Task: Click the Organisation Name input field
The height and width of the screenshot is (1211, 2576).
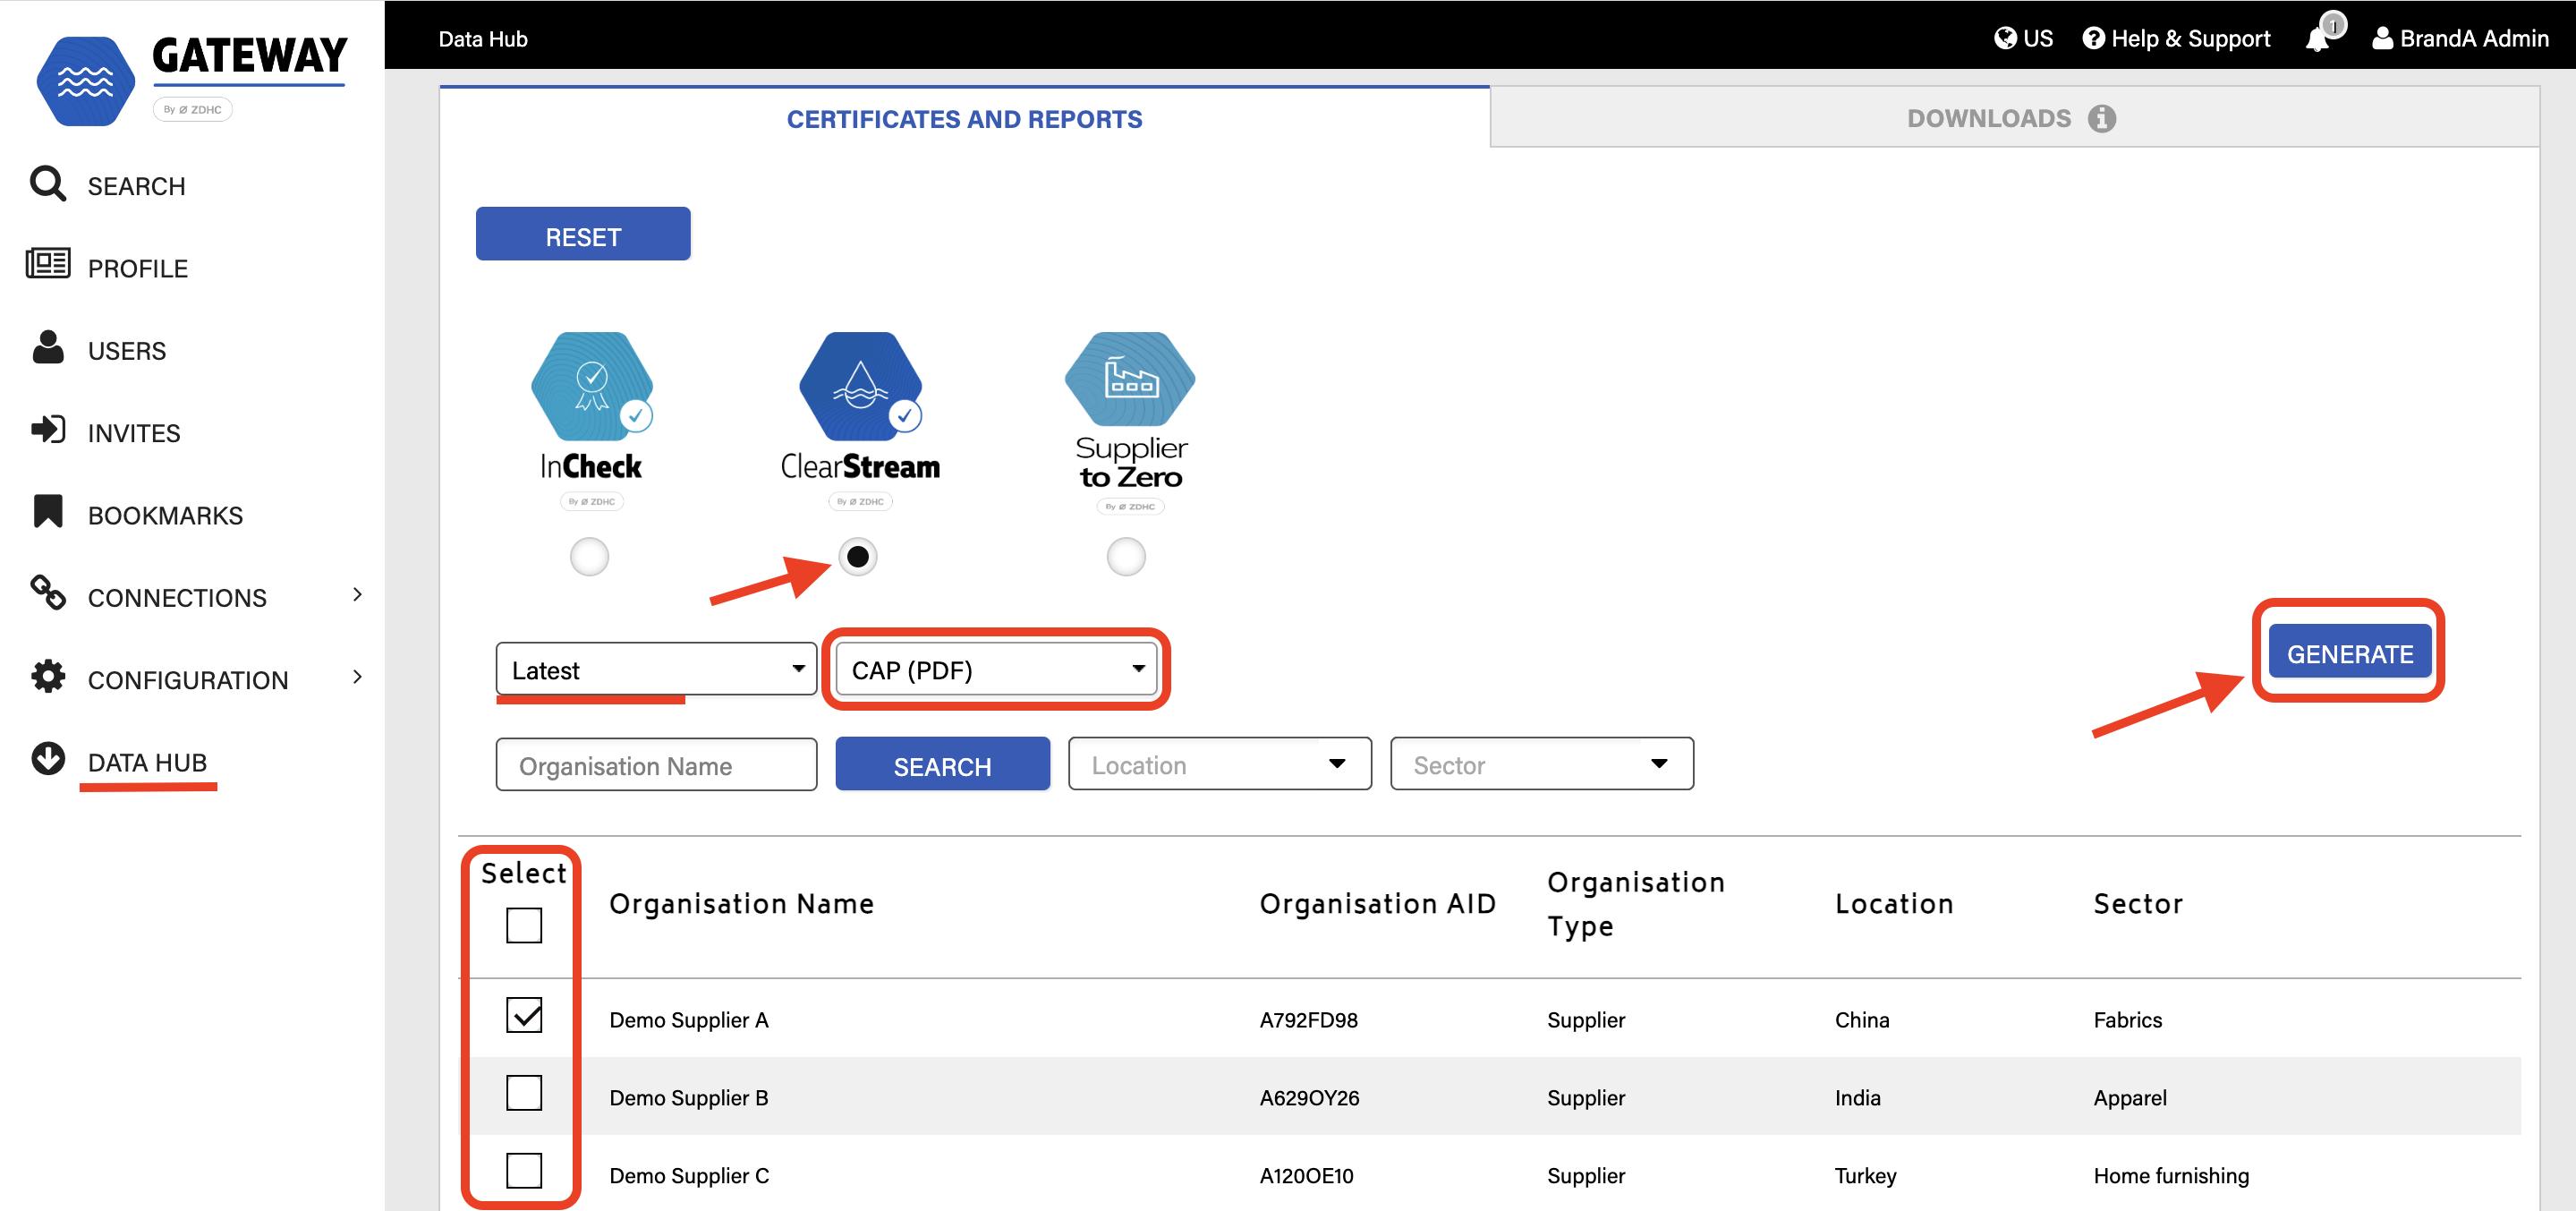Action: (656, 766)
